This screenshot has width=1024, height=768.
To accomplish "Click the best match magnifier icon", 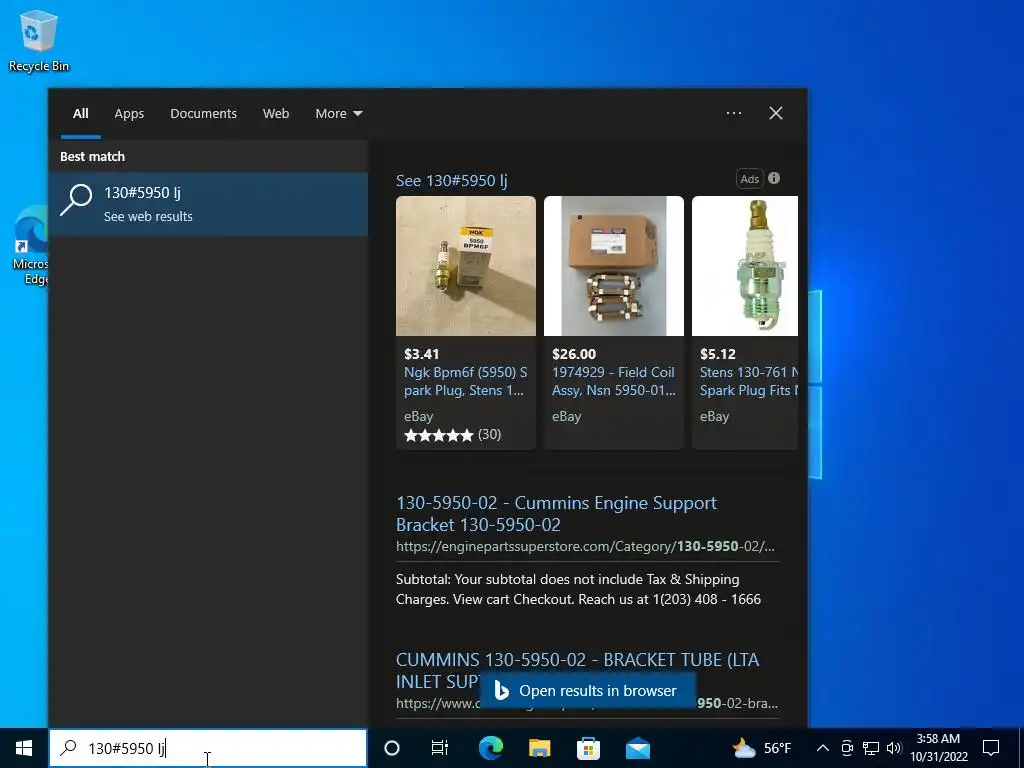I will coord(76,199).
